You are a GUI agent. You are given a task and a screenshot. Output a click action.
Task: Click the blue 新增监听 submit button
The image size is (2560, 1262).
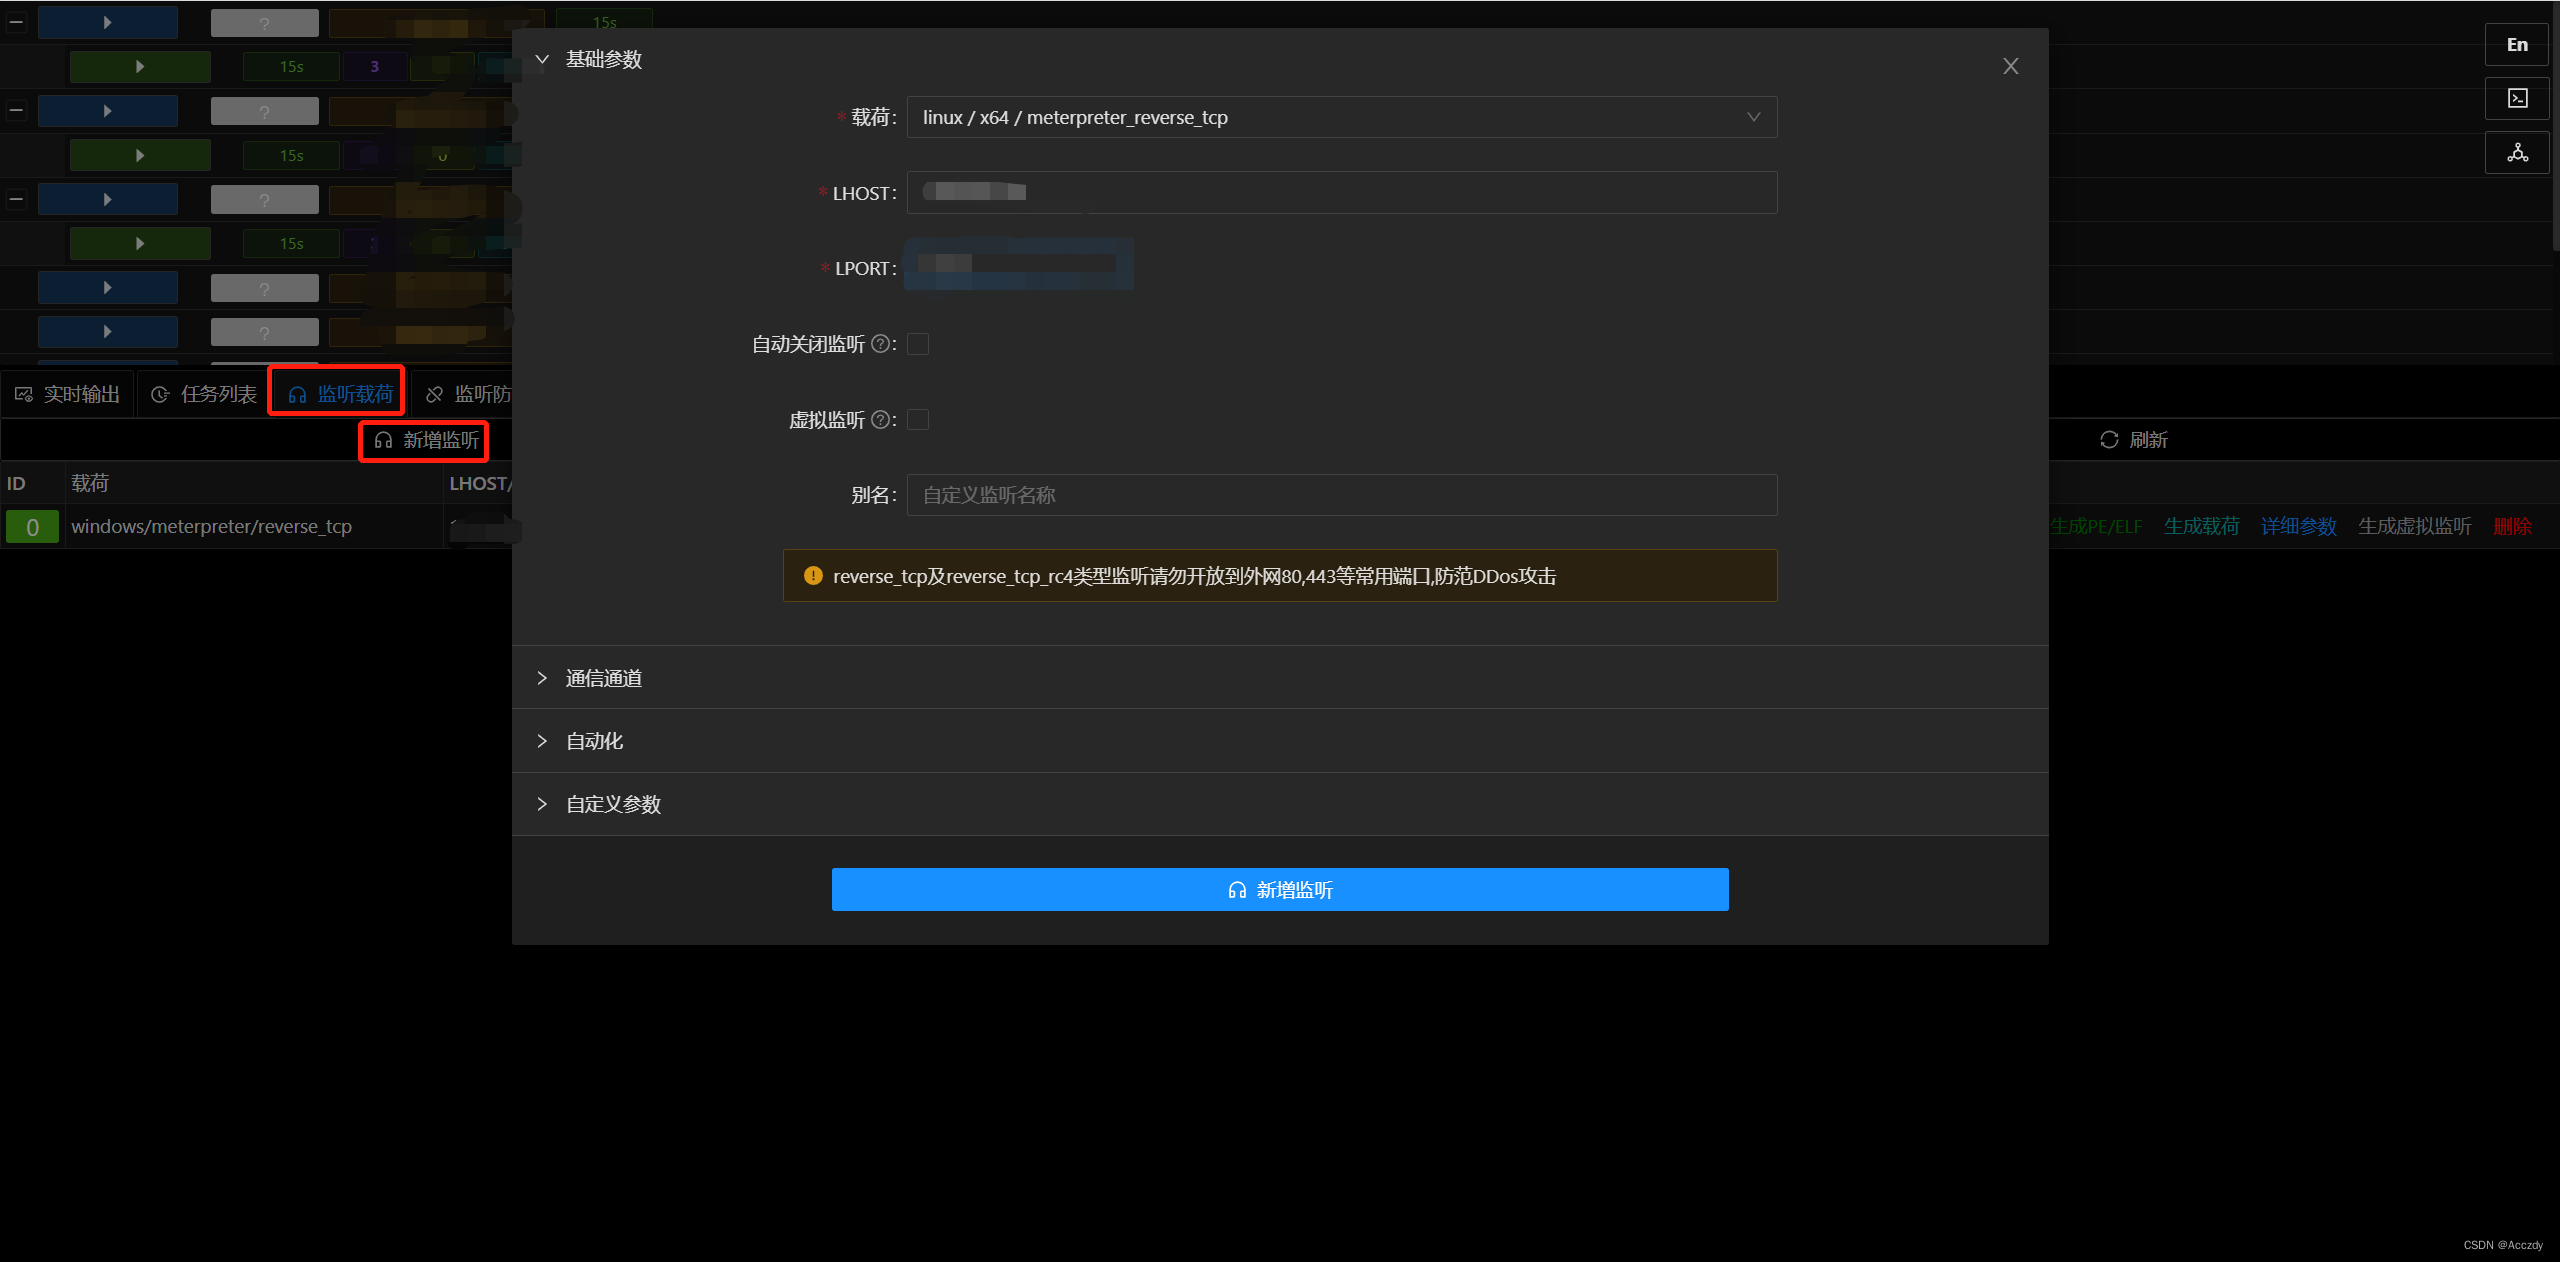pyautogui.click(x=1280, y=889)
